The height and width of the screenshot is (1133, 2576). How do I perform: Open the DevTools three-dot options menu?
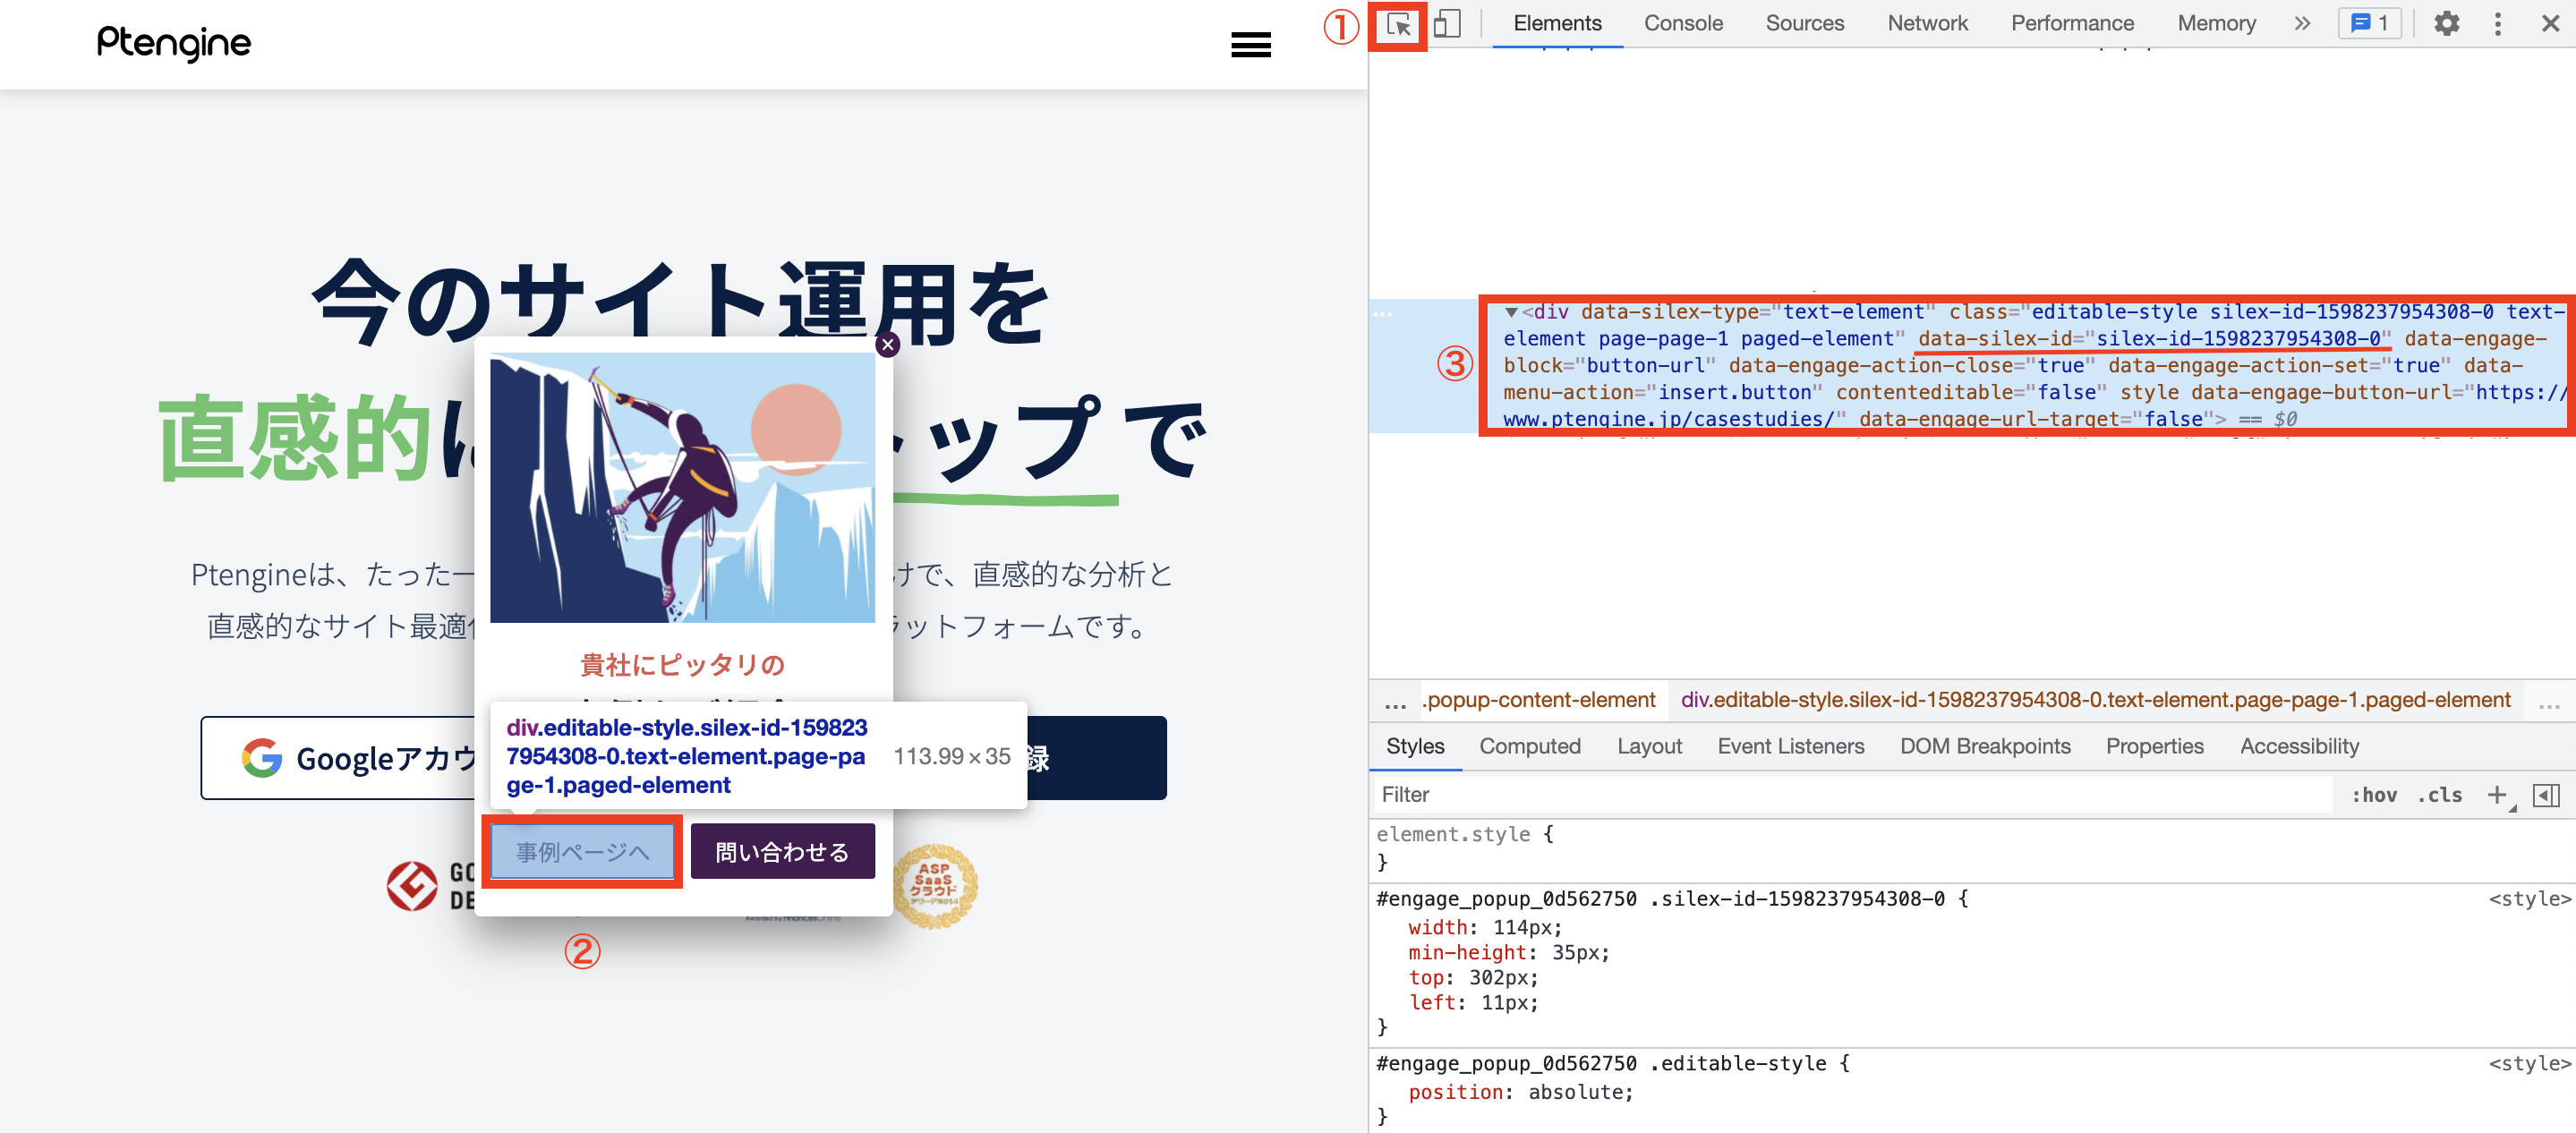tap(2498, 24)
